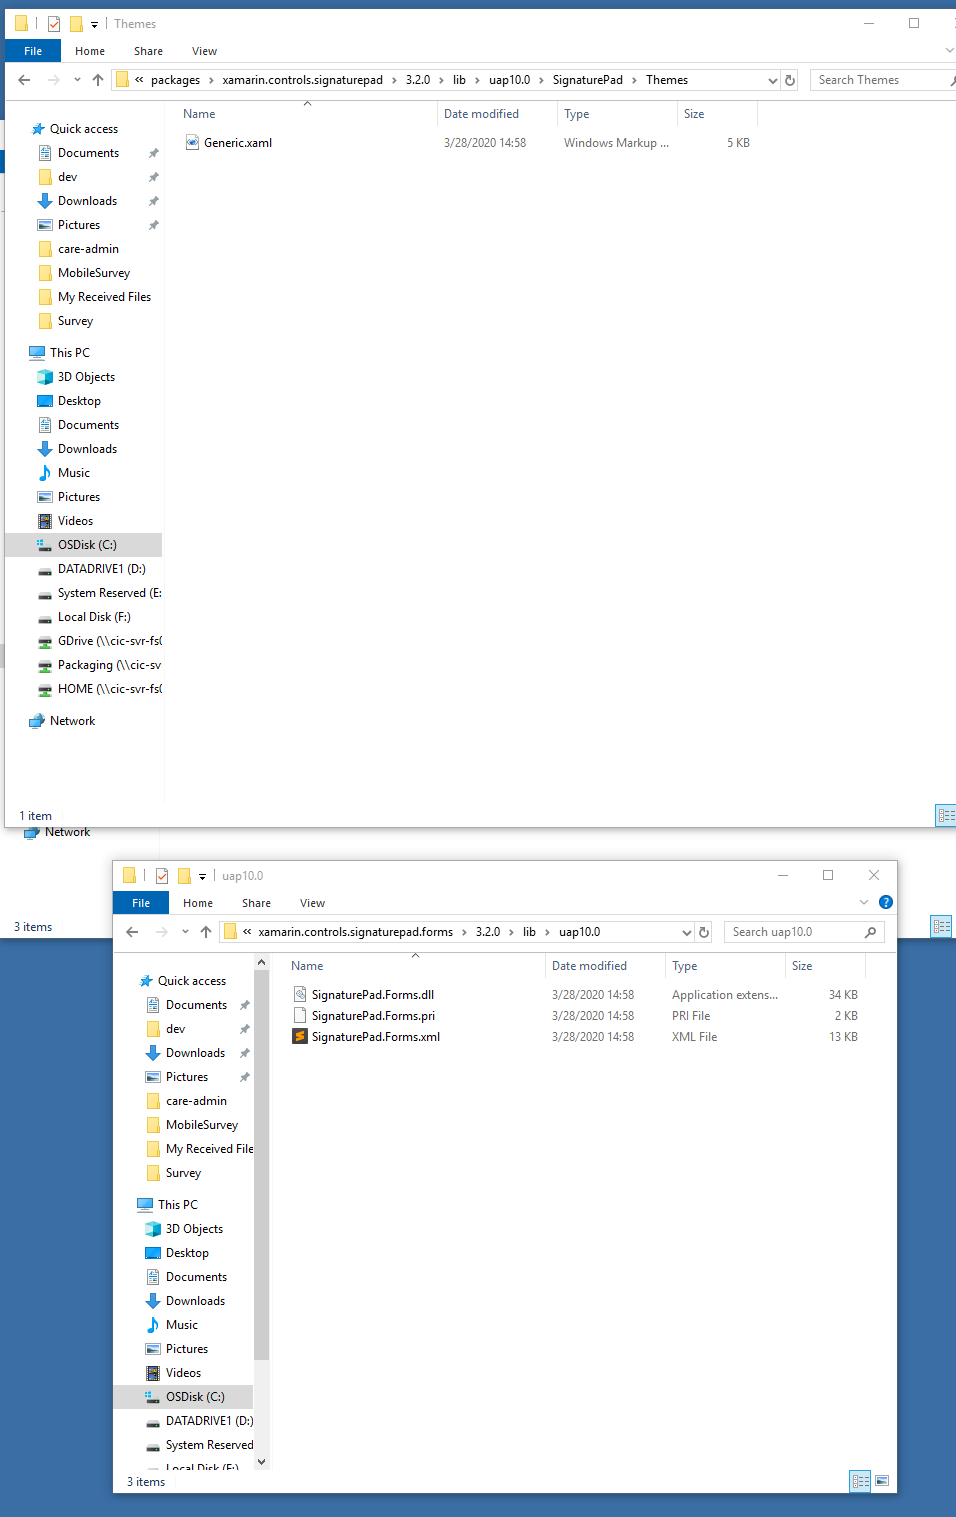This screenshot has height=1517, width=956.
Task: Expand ribbon in uap10.0 window
Action: [x=864, y=902]
